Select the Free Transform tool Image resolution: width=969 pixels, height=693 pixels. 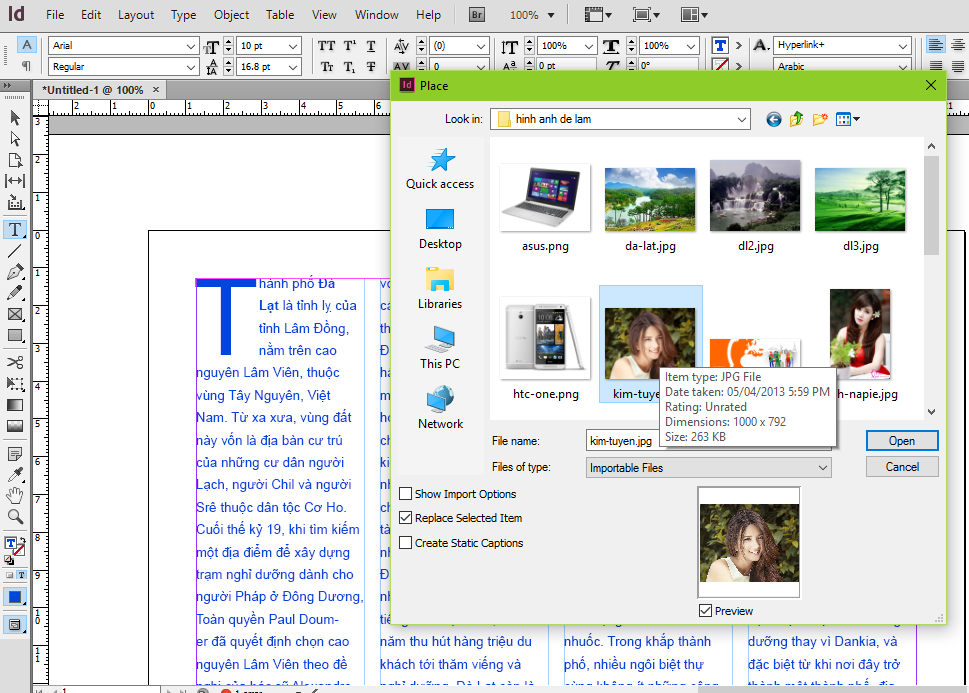click(15, 383)
